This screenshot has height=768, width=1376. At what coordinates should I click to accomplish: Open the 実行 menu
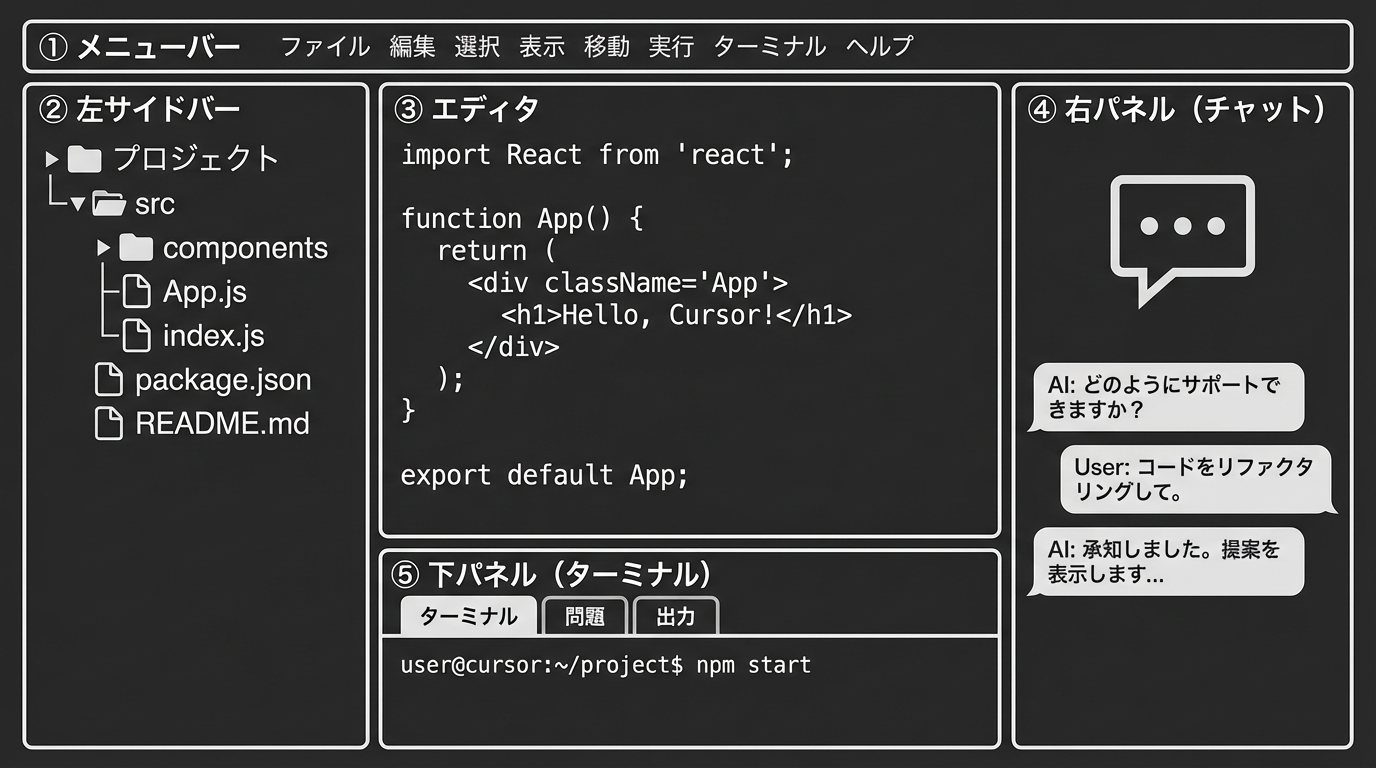670,45
